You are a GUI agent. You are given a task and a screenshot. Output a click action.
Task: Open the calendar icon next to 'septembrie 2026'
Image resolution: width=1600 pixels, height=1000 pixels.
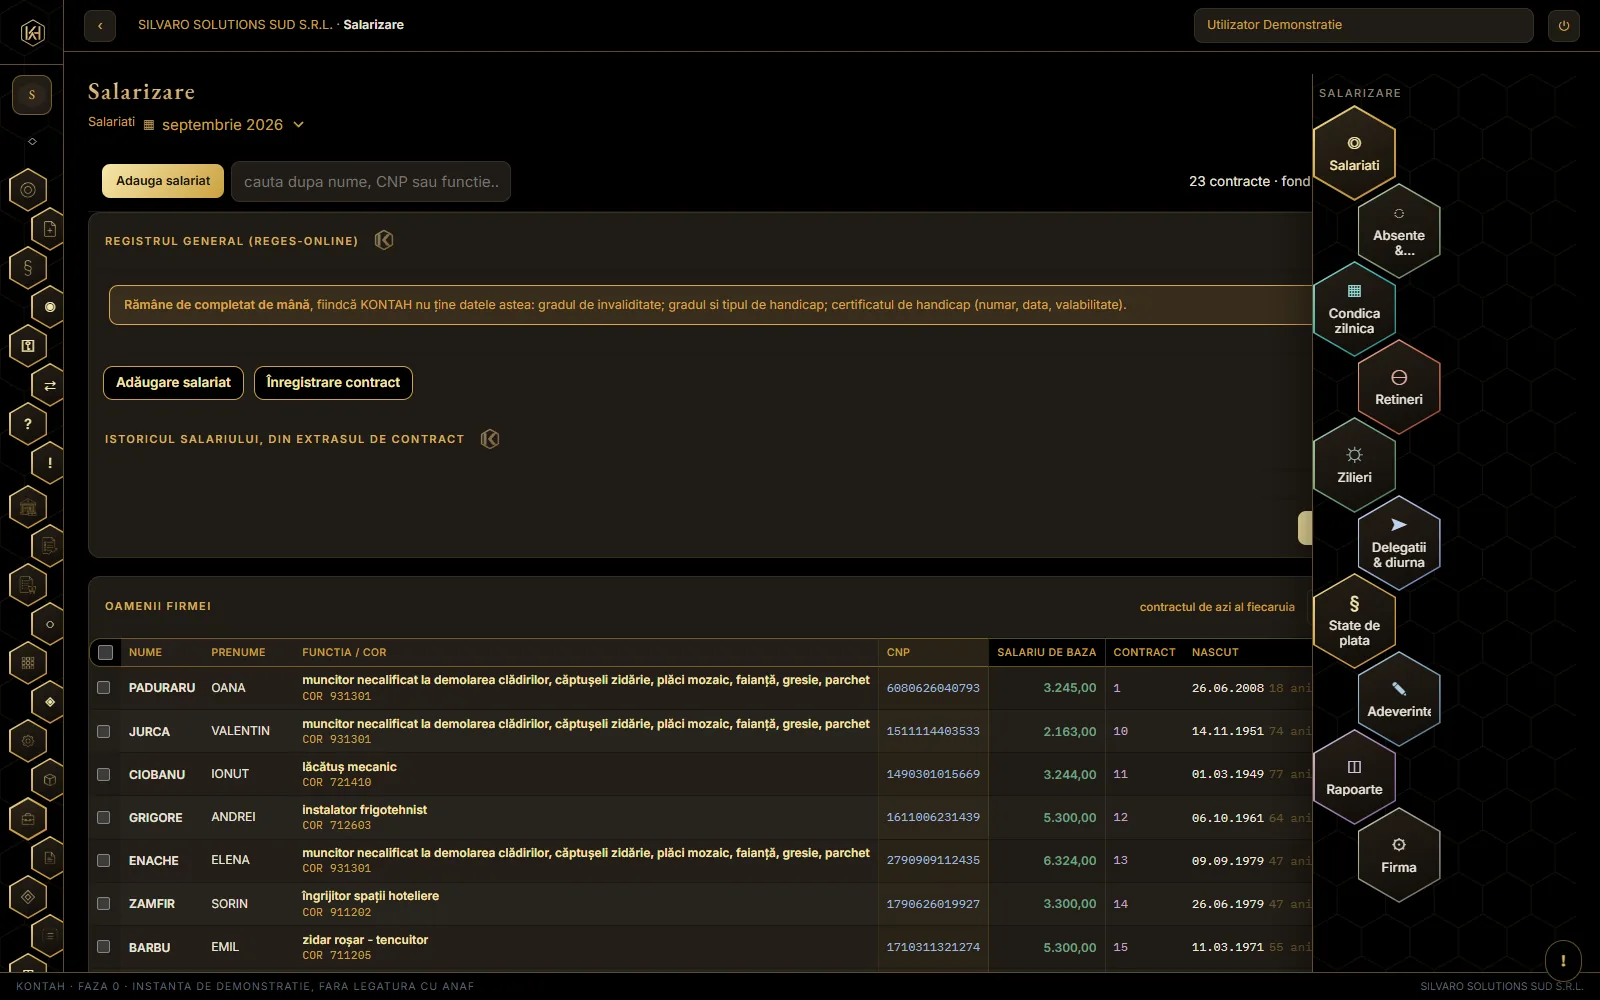(149, 125)
